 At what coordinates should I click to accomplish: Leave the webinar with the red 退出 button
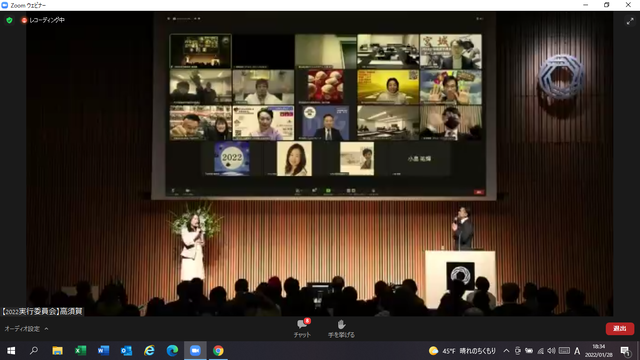(620, 329)
